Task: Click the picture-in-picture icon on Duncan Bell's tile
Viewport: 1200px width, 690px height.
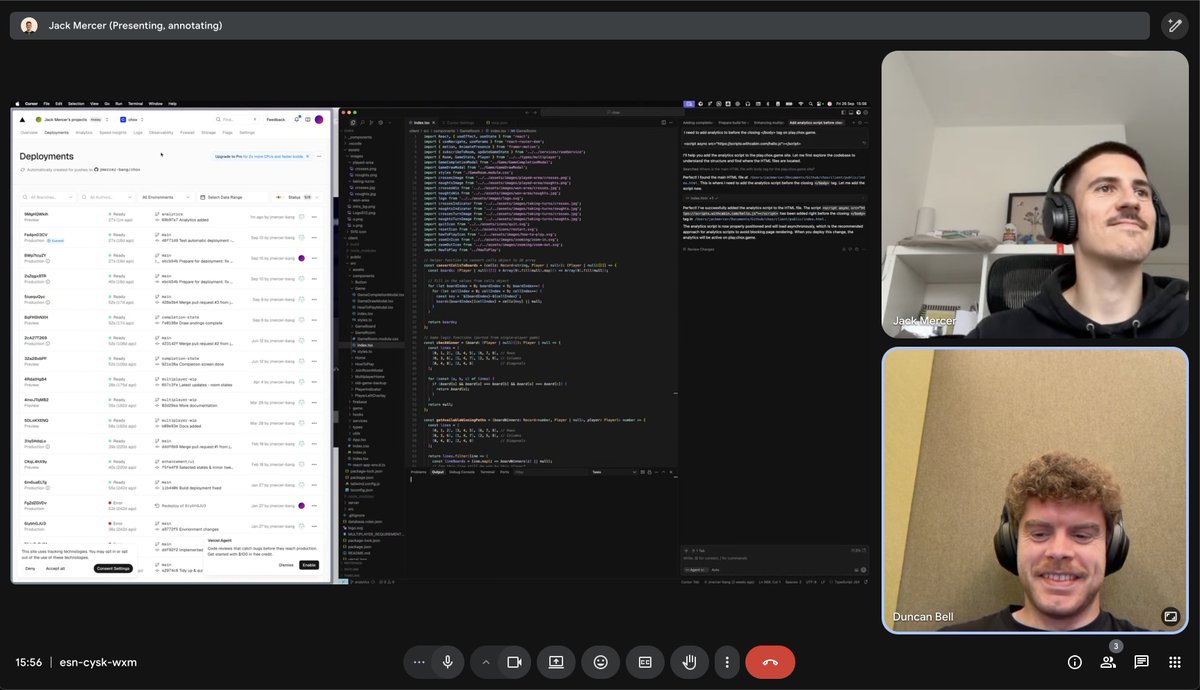Action: 1170,616
